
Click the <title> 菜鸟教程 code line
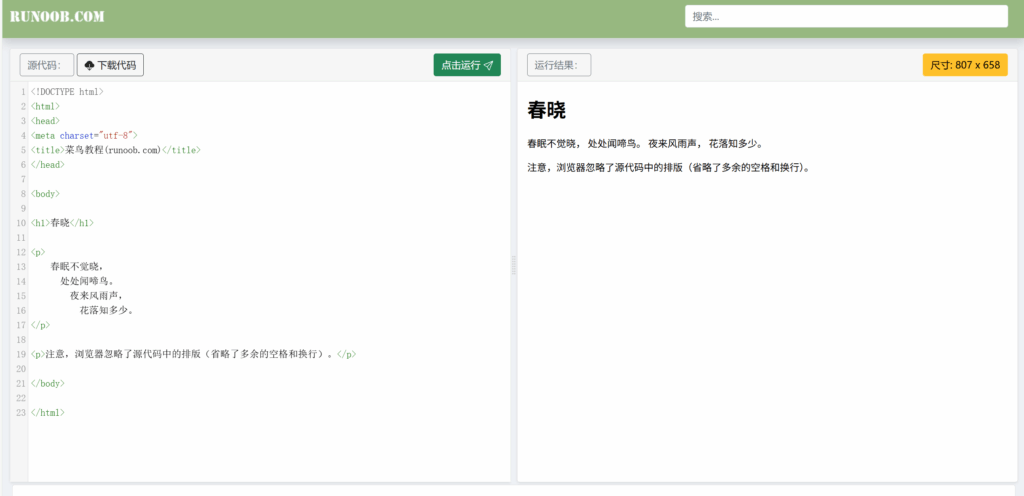coord(115,150)
